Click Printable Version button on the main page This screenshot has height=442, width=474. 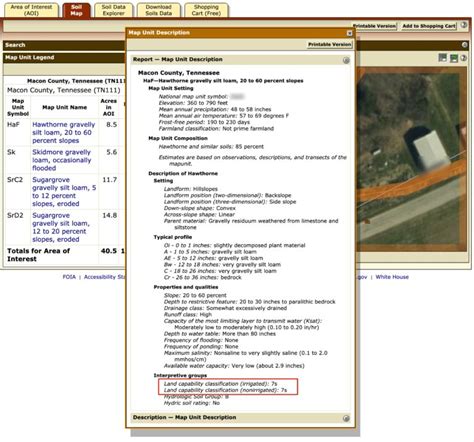[x=375, y=26]
